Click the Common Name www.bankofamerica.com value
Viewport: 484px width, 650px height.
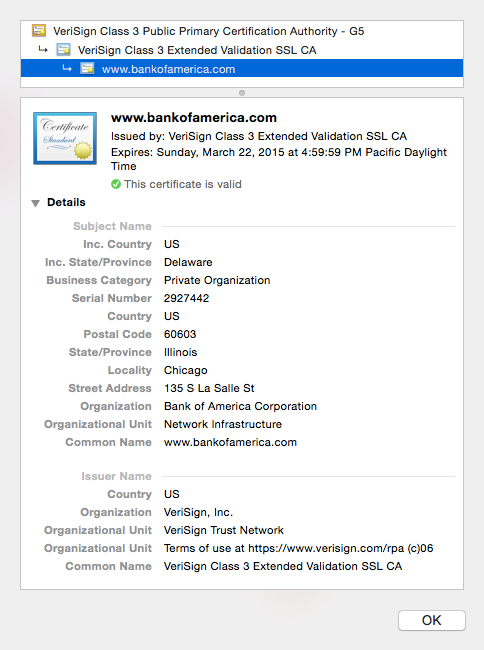[x=230, y=442]
